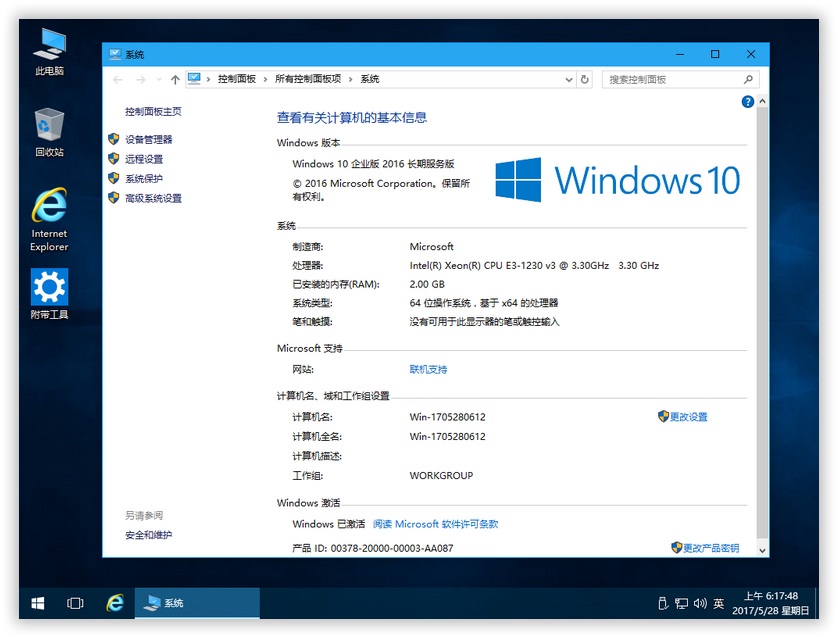Open 设备管理器 from the sidebar
The image size is (838, 638).
pos(149,139)
